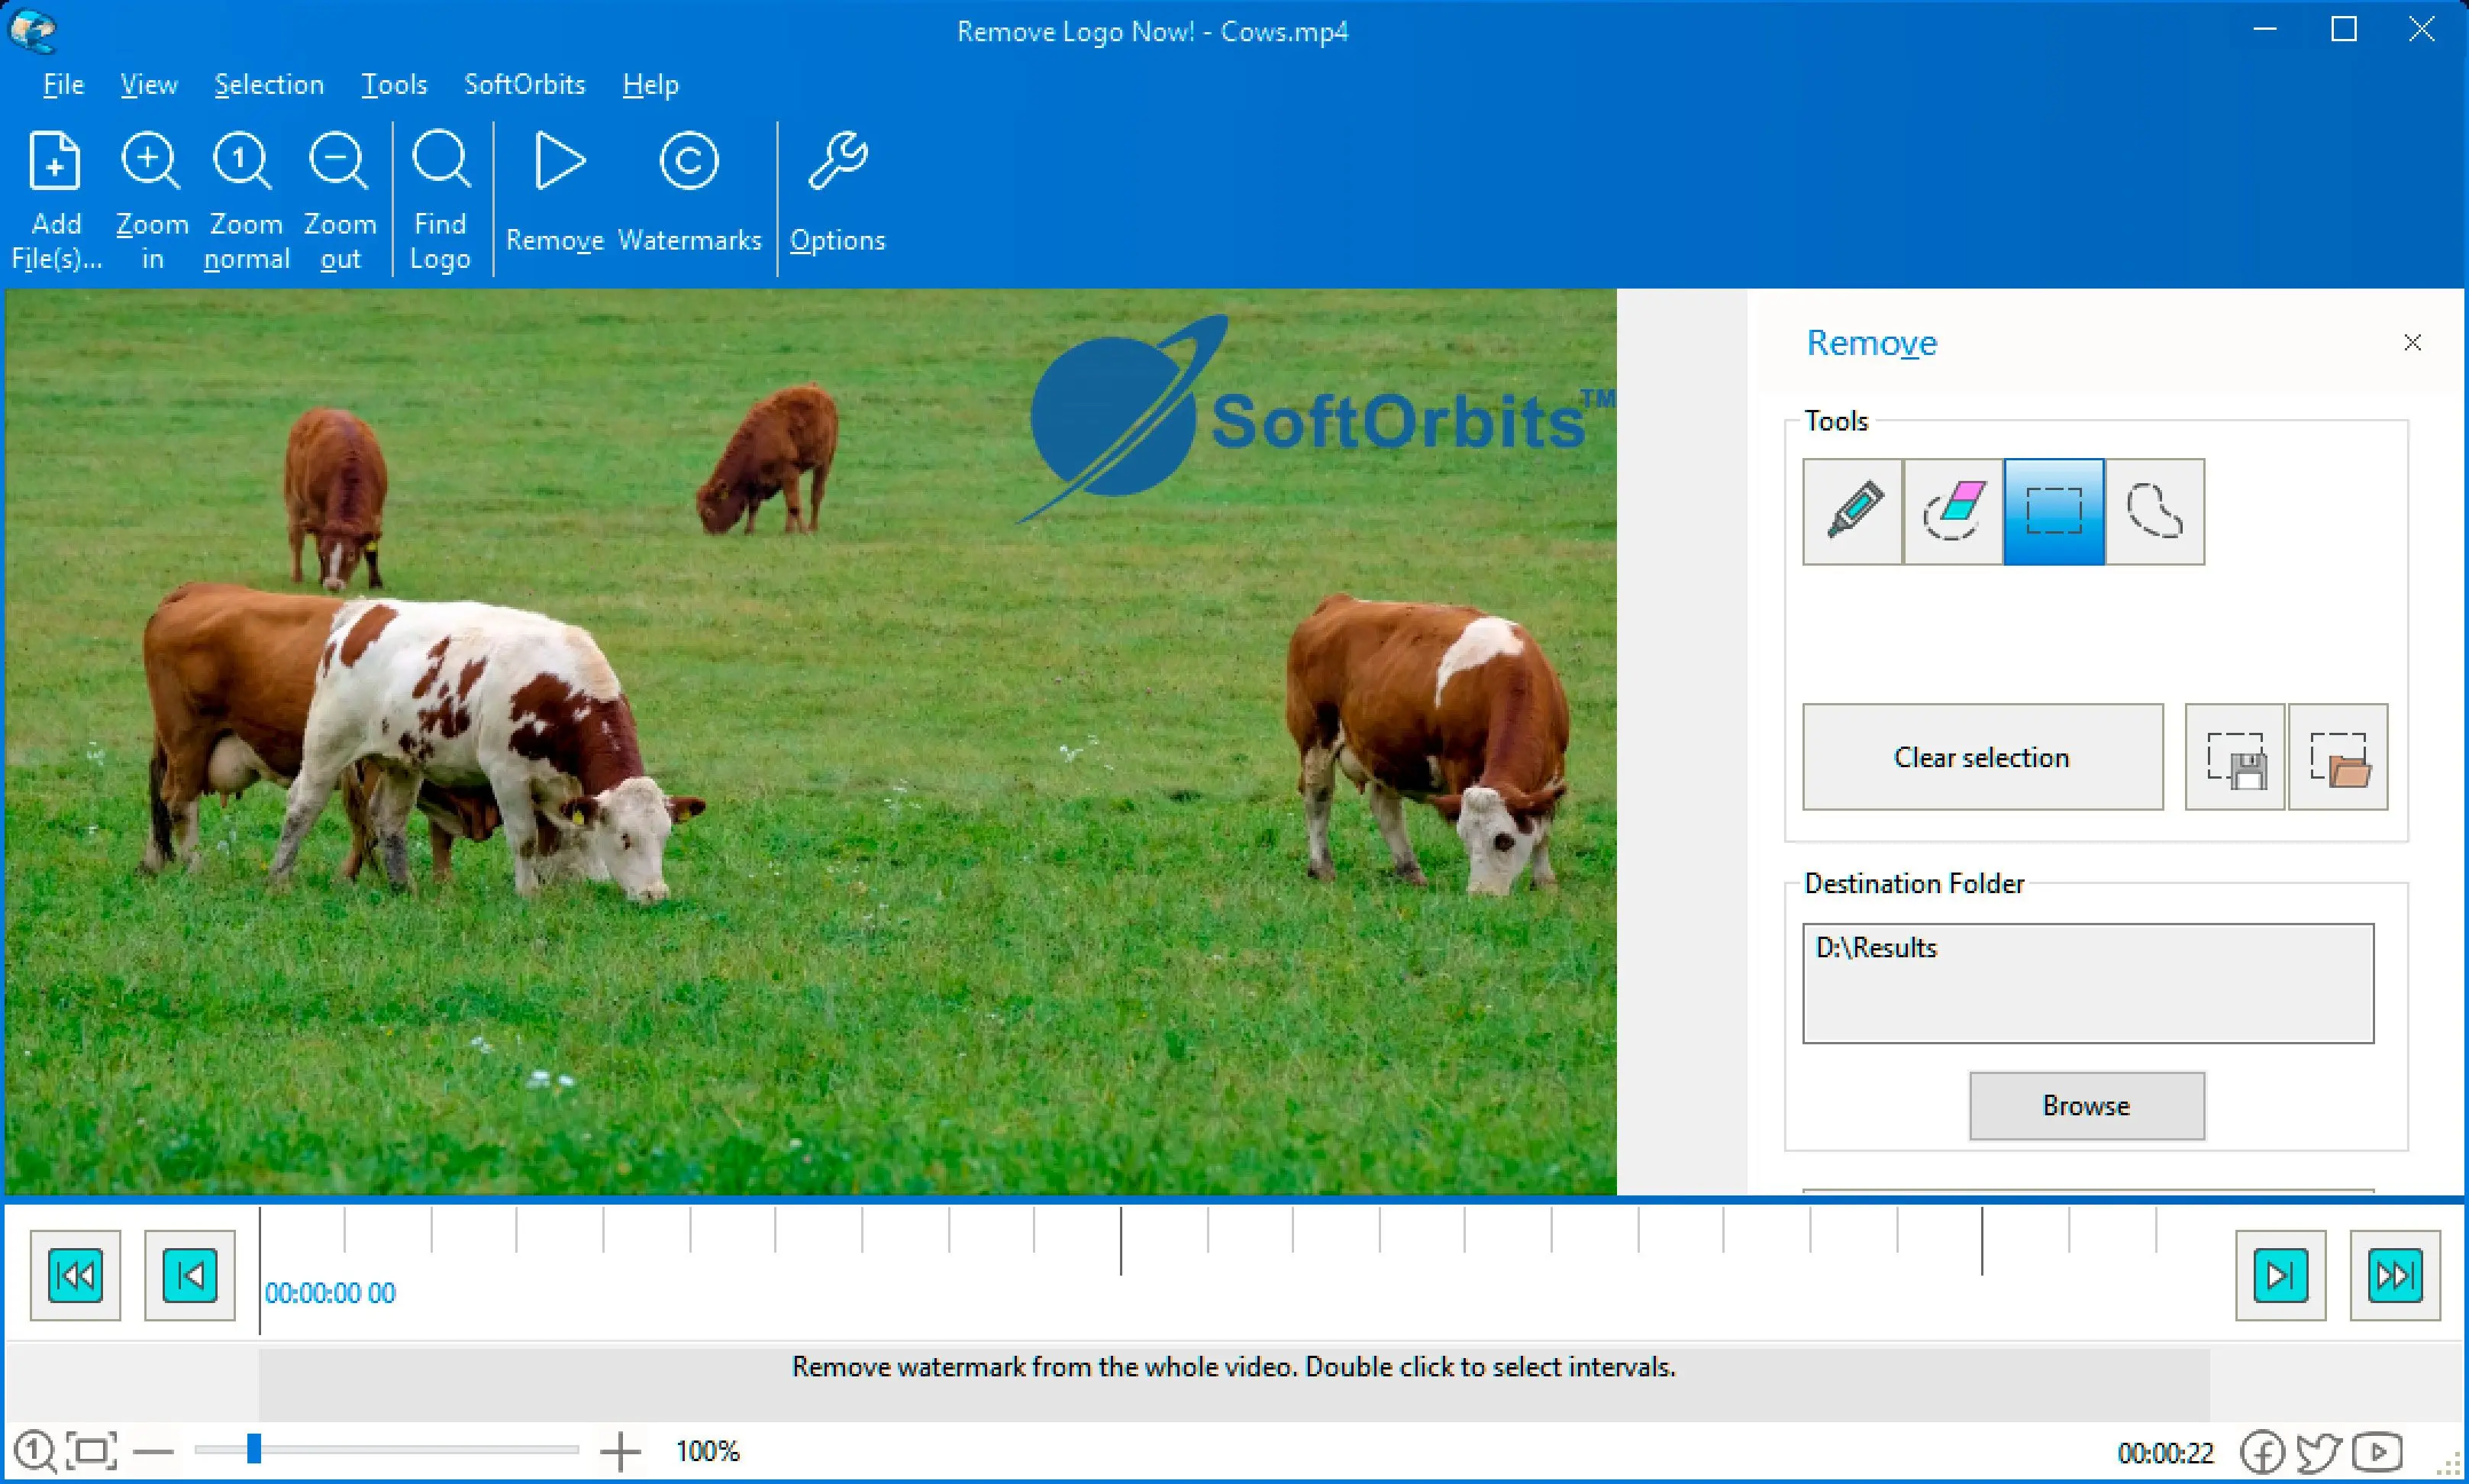Open the Selection menu
The height and width of the screenshot is (1484, 2469).
pyautogui.click(x=269, y=85)
